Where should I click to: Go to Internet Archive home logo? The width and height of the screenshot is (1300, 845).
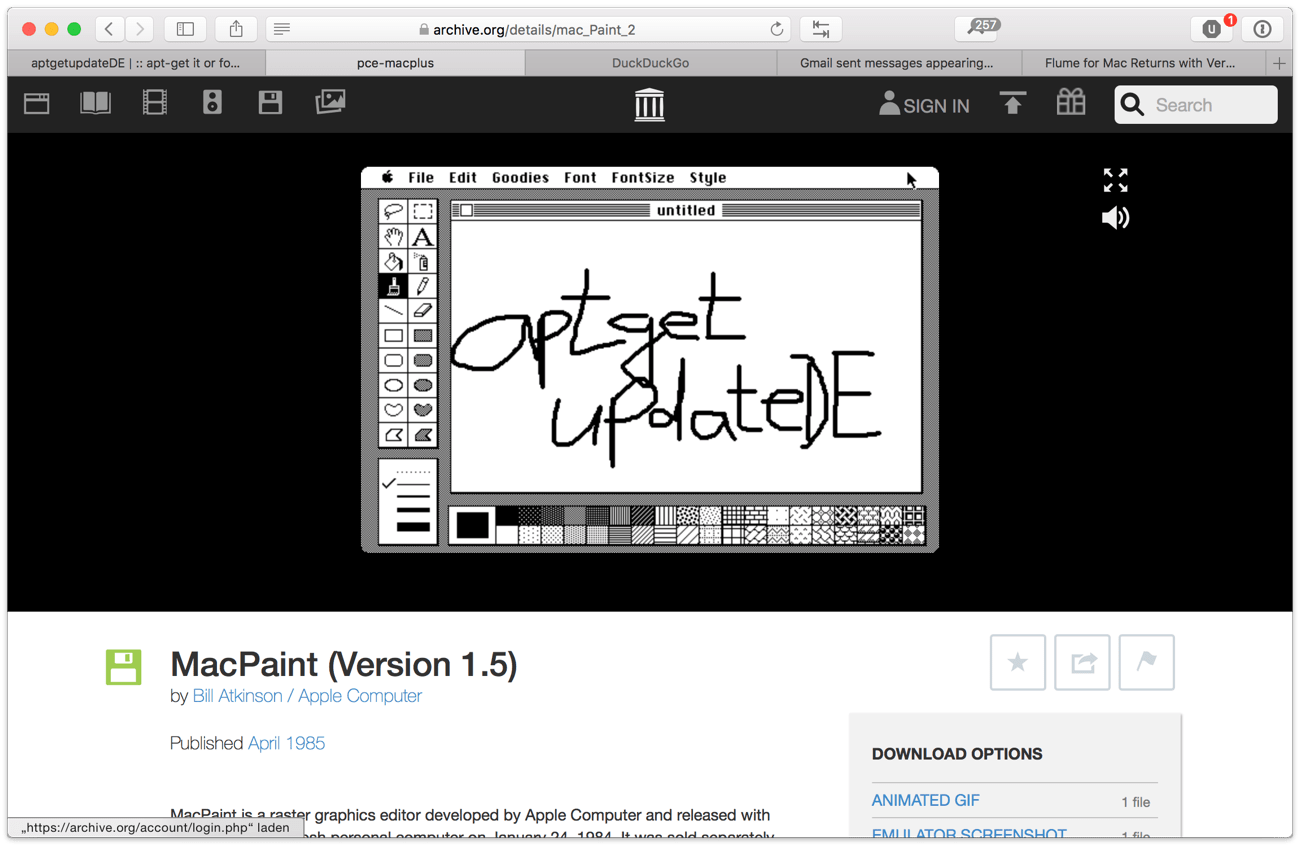pyautogui.click(x=649, y=104)
